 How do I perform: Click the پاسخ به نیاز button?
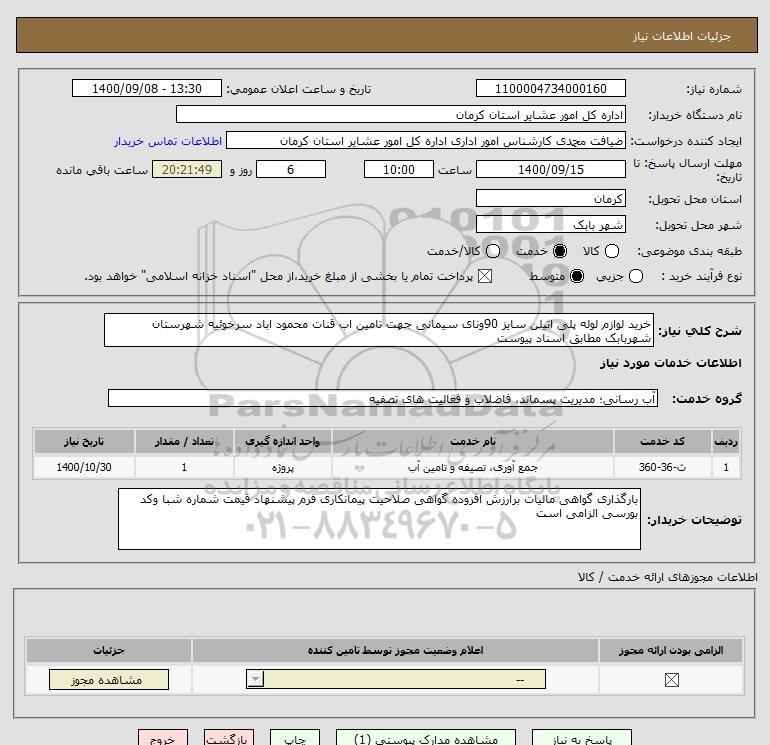pyautogui.click(x=582, y=738)
